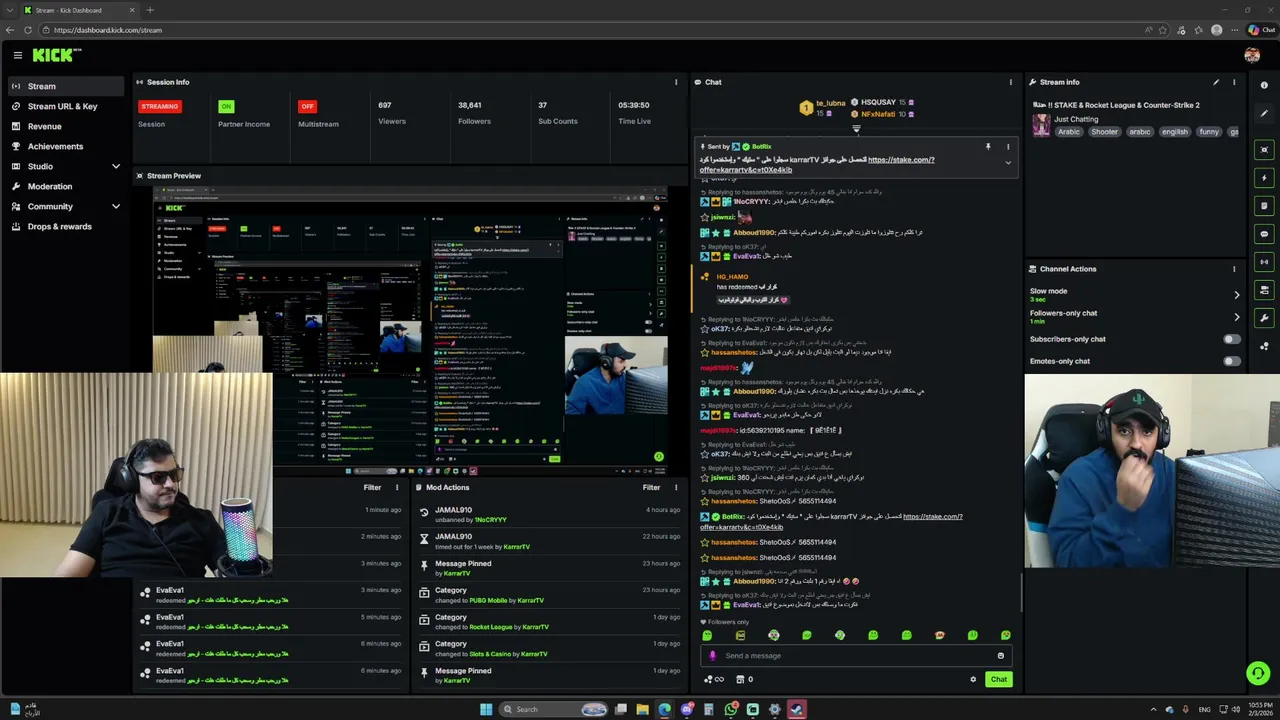Image resolution: width=1280 pixels, height=720 pixels.
Task: Go to Stream in sidebar
Action: 66,86
